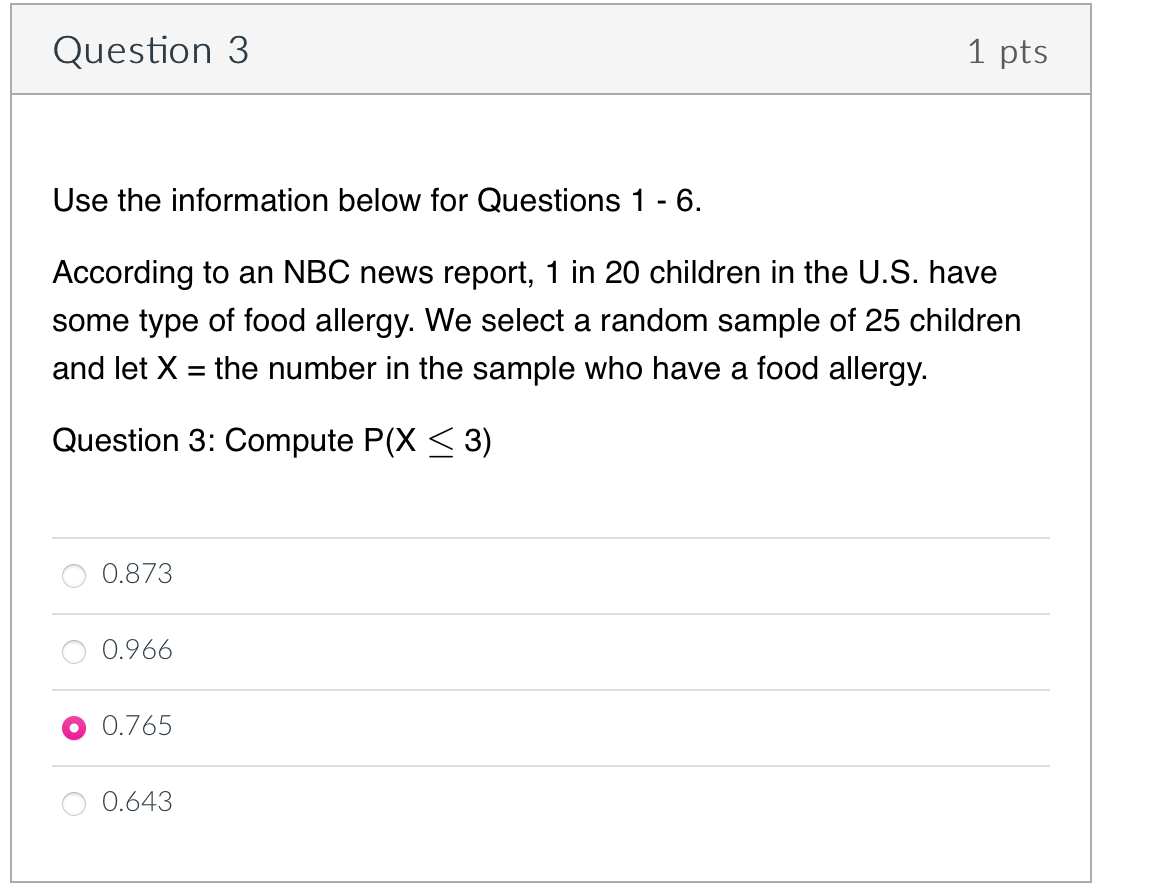Screen dimensions: 1152x892
Task: Click the answer label reading 0.873
Action: pos(138,575)
